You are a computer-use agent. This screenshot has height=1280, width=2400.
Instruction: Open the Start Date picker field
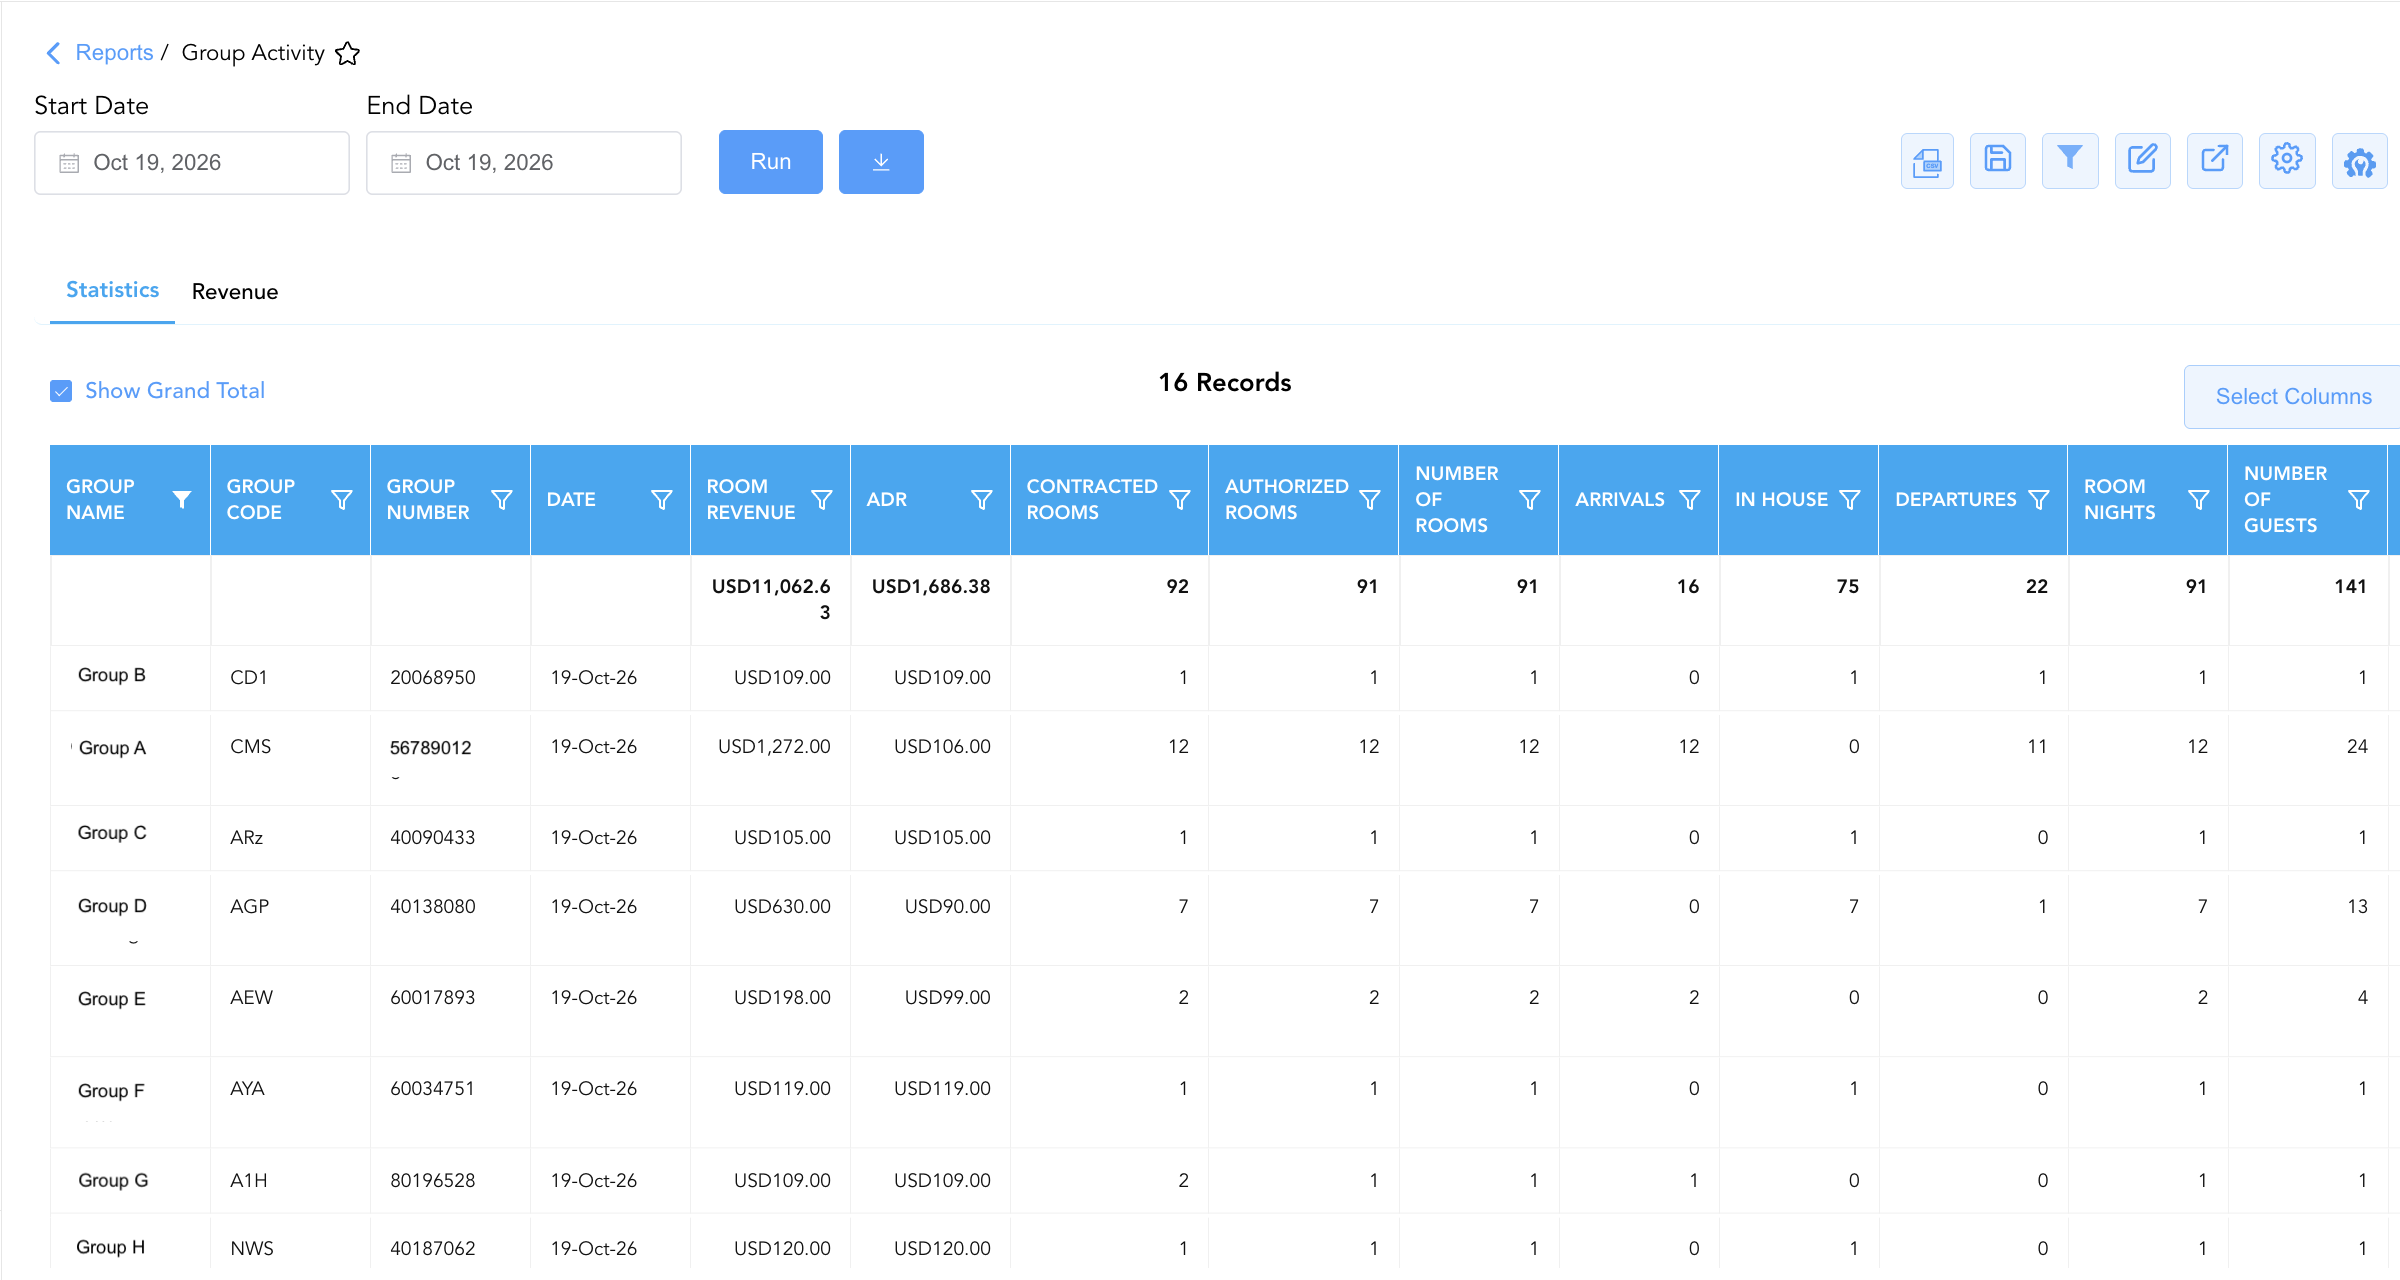tap(192, 163)
